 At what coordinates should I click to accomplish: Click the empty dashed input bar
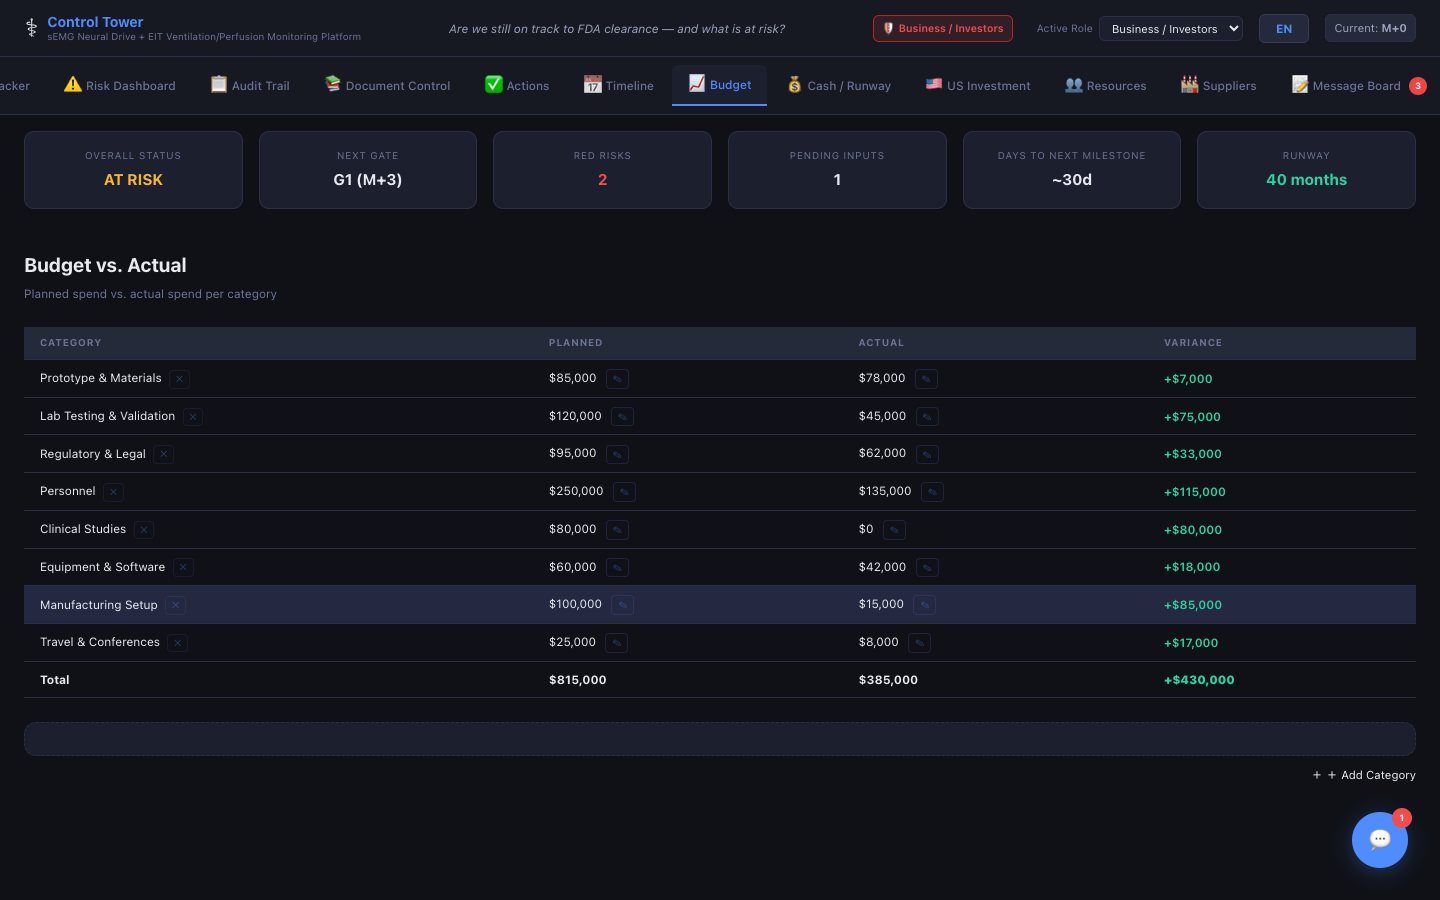click(719, 739)
